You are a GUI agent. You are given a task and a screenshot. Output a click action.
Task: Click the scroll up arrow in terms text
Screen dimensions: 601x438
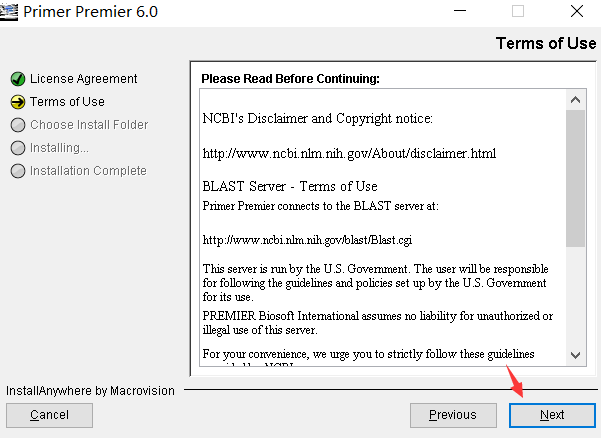575,100
